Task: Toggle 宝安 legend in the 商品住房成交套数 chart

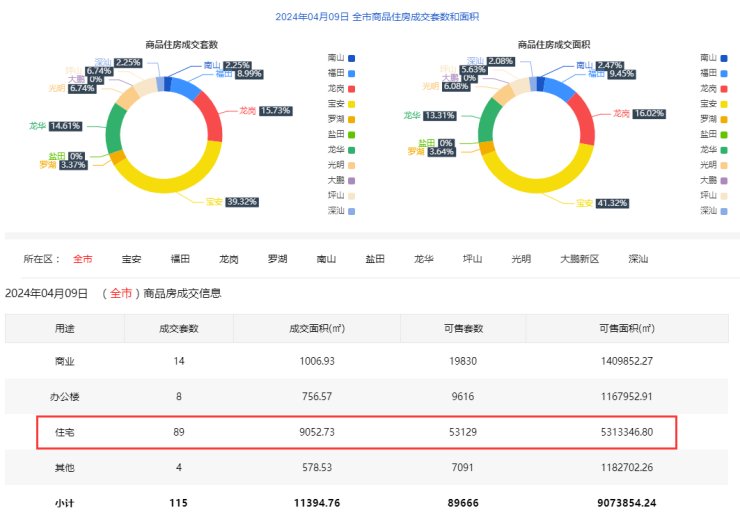Action: 340,103
